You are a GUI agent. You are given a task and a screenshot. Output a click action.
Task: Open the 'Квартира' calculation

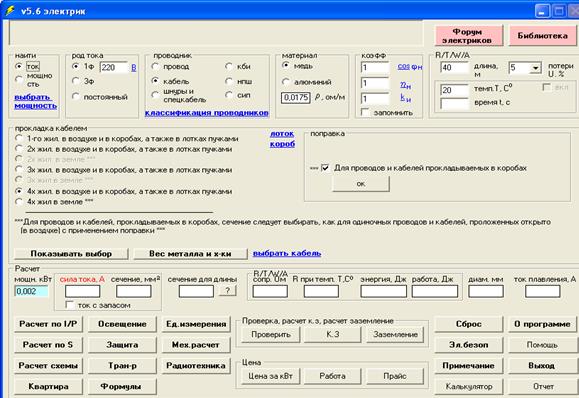(48, 387)
